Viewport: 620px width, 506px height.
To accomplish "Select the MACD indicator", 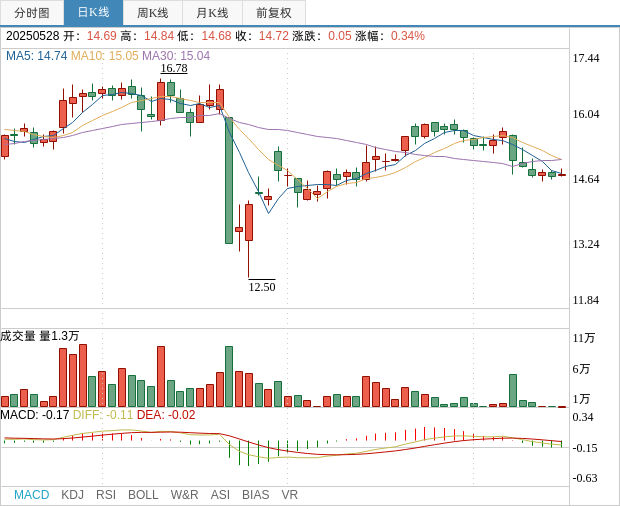I will (31, 495).
